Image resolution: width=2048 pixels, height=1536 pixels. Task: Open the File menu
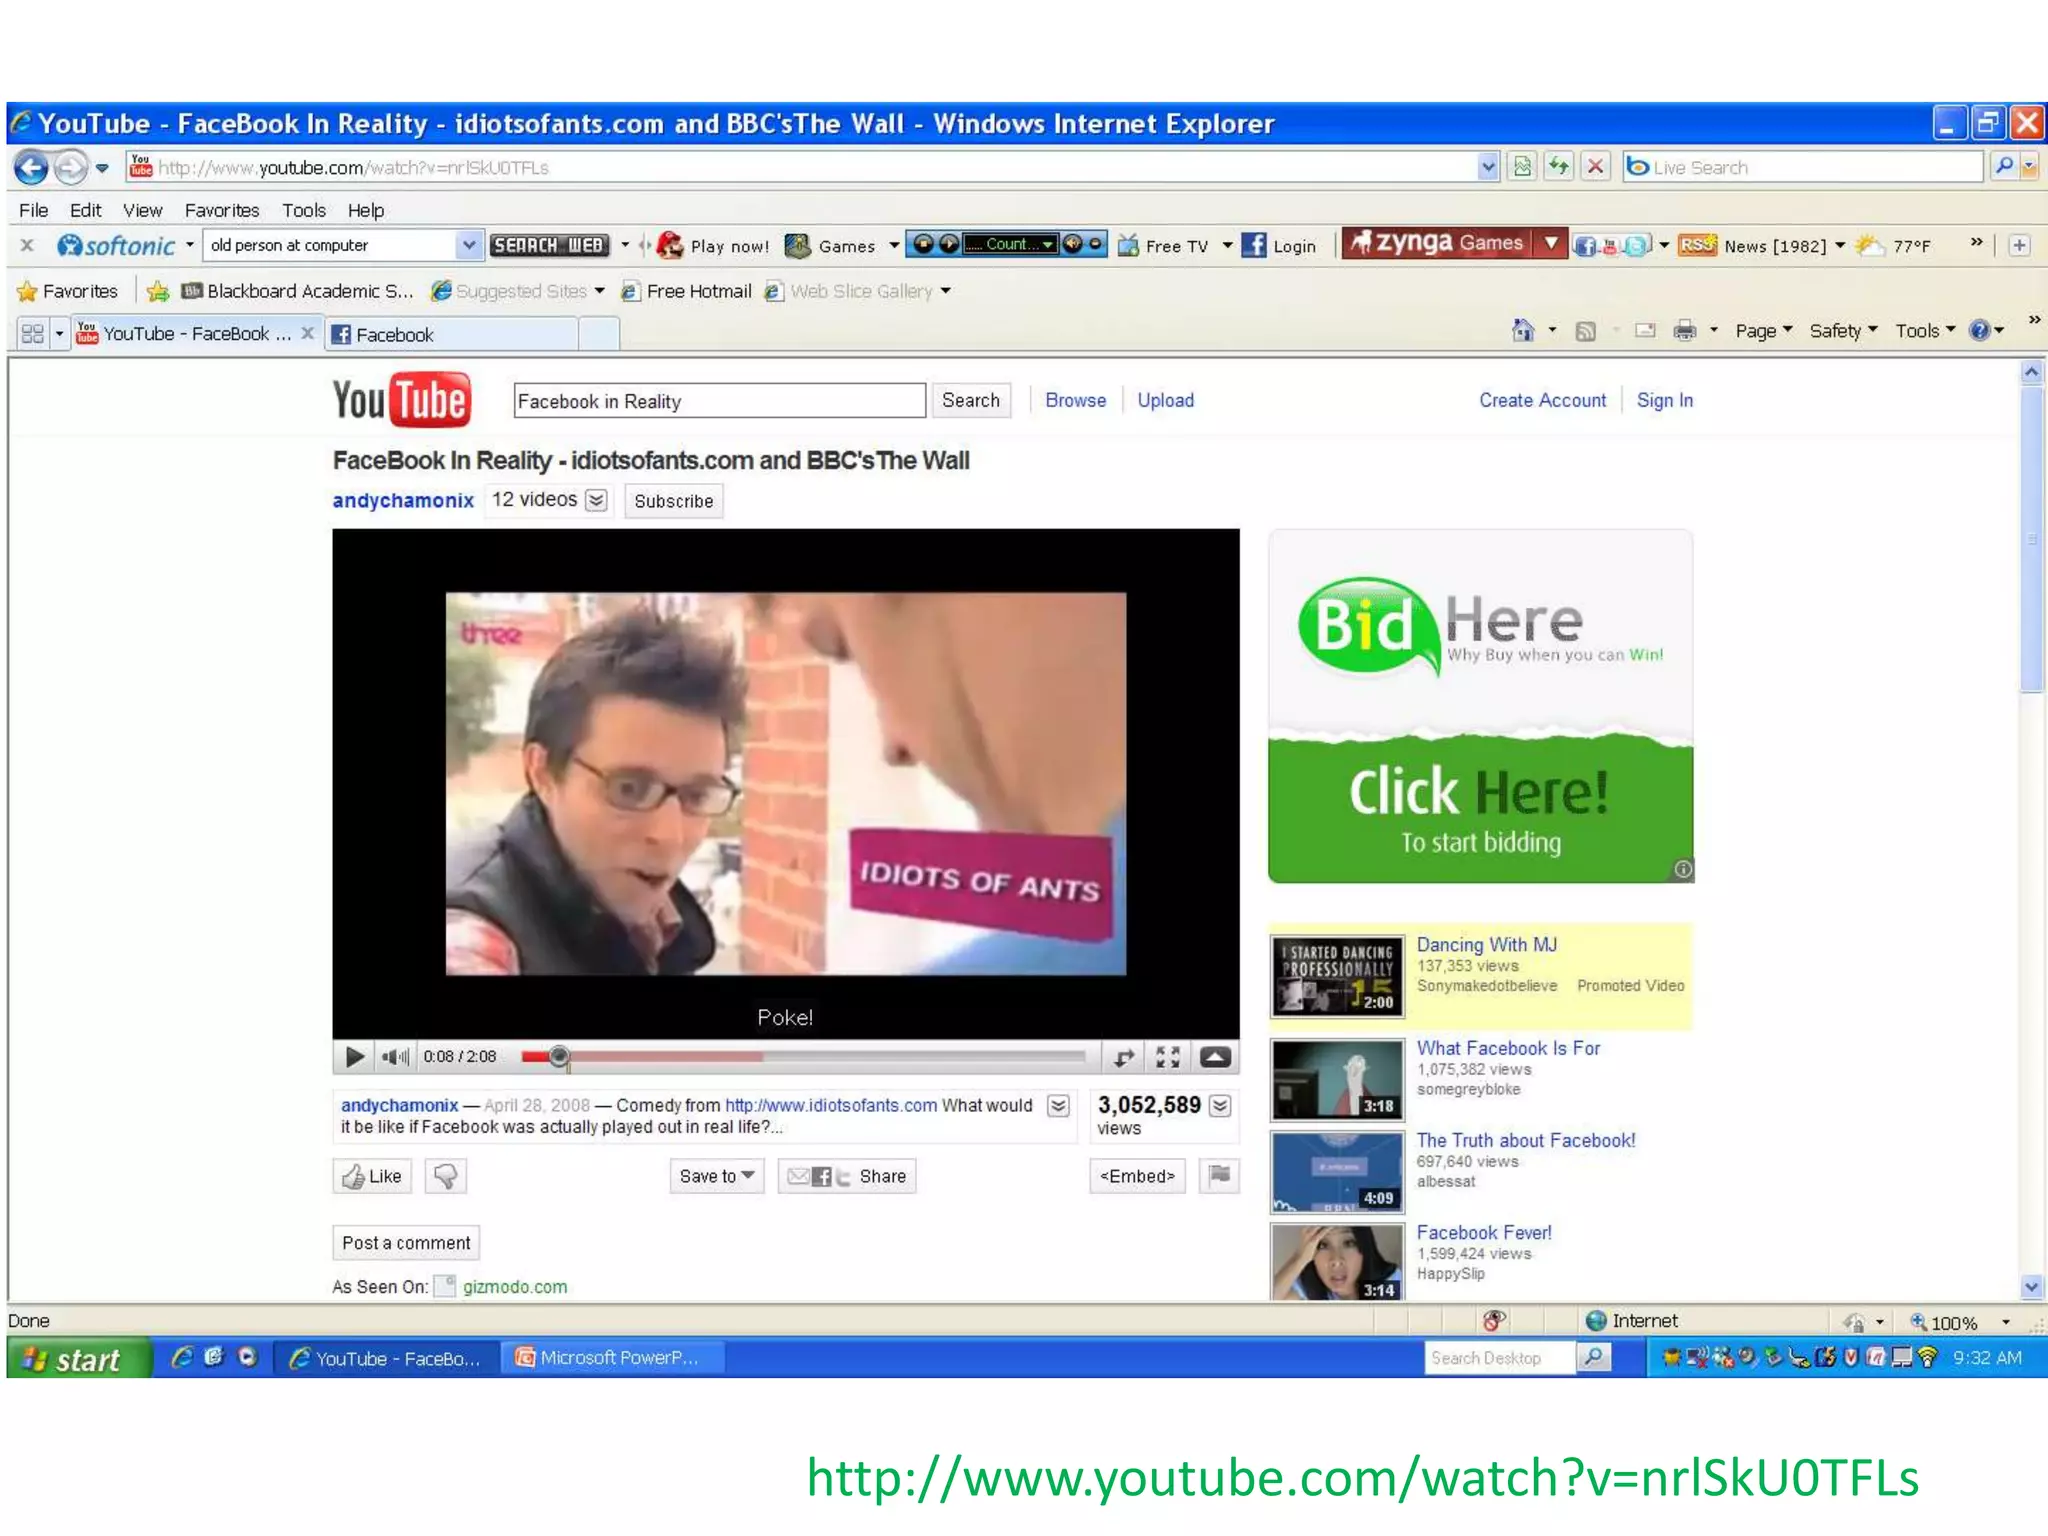(x=33, y=210)
